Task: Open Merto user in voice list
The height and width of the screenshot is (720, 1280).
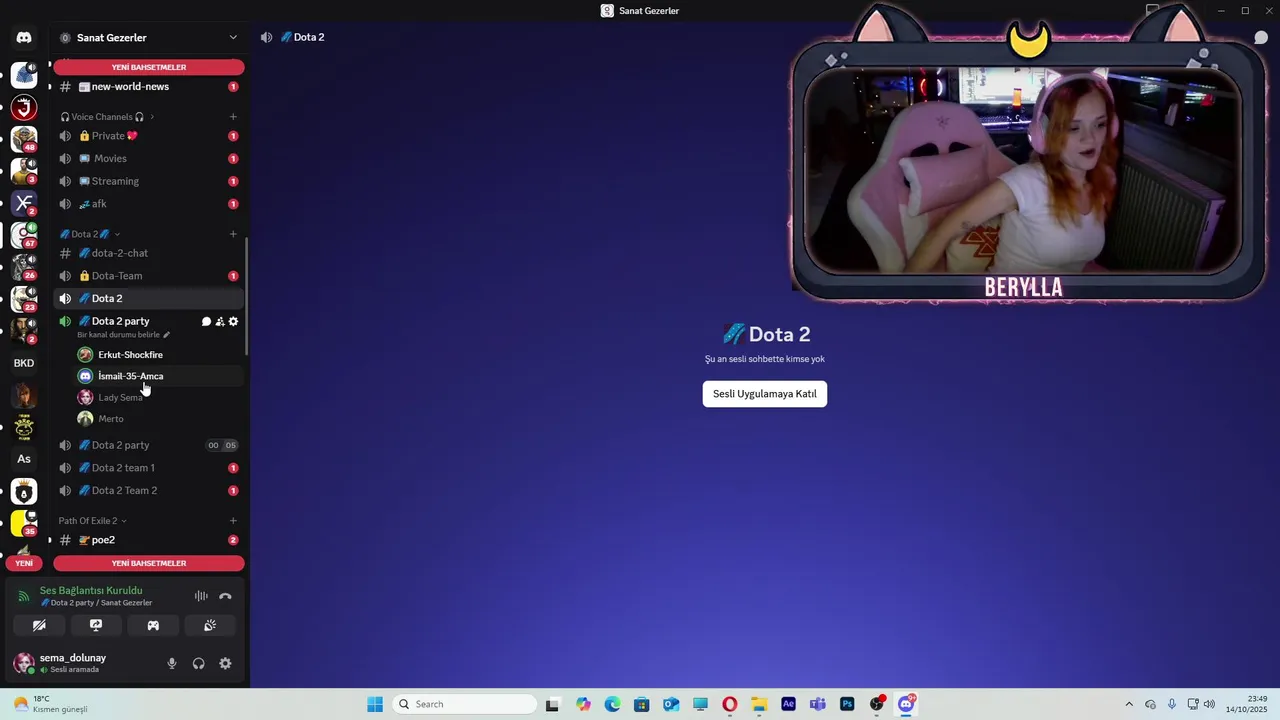Action: click(x=159, y=419)
